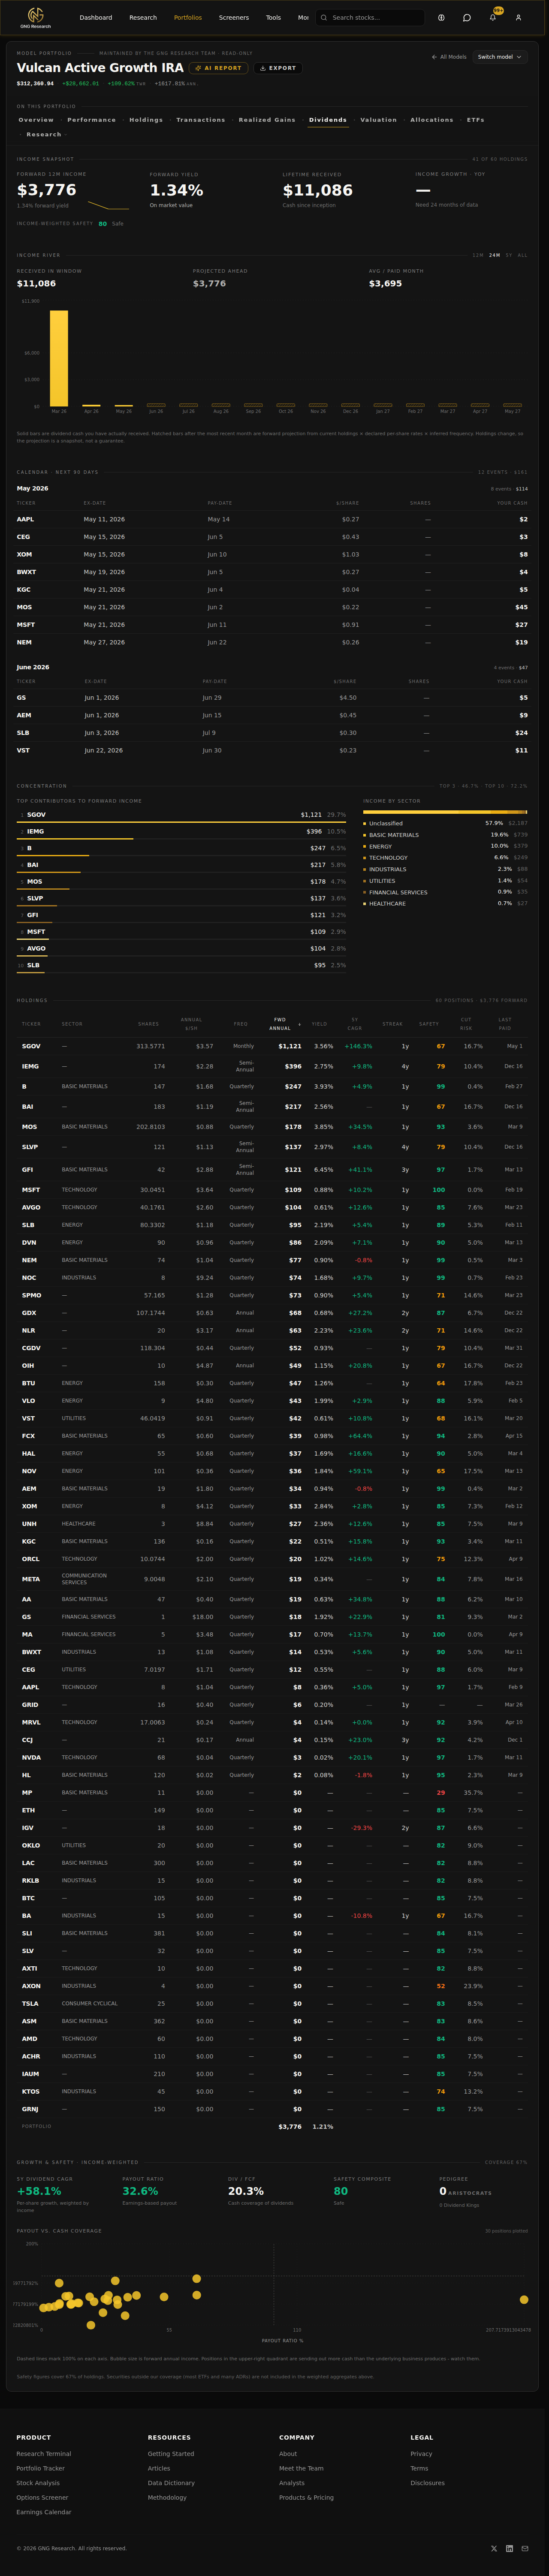The height and width of the screenshot is (2576, 549).
Task: Open Earnings Calendar footer link
Action: [44, 2512]
